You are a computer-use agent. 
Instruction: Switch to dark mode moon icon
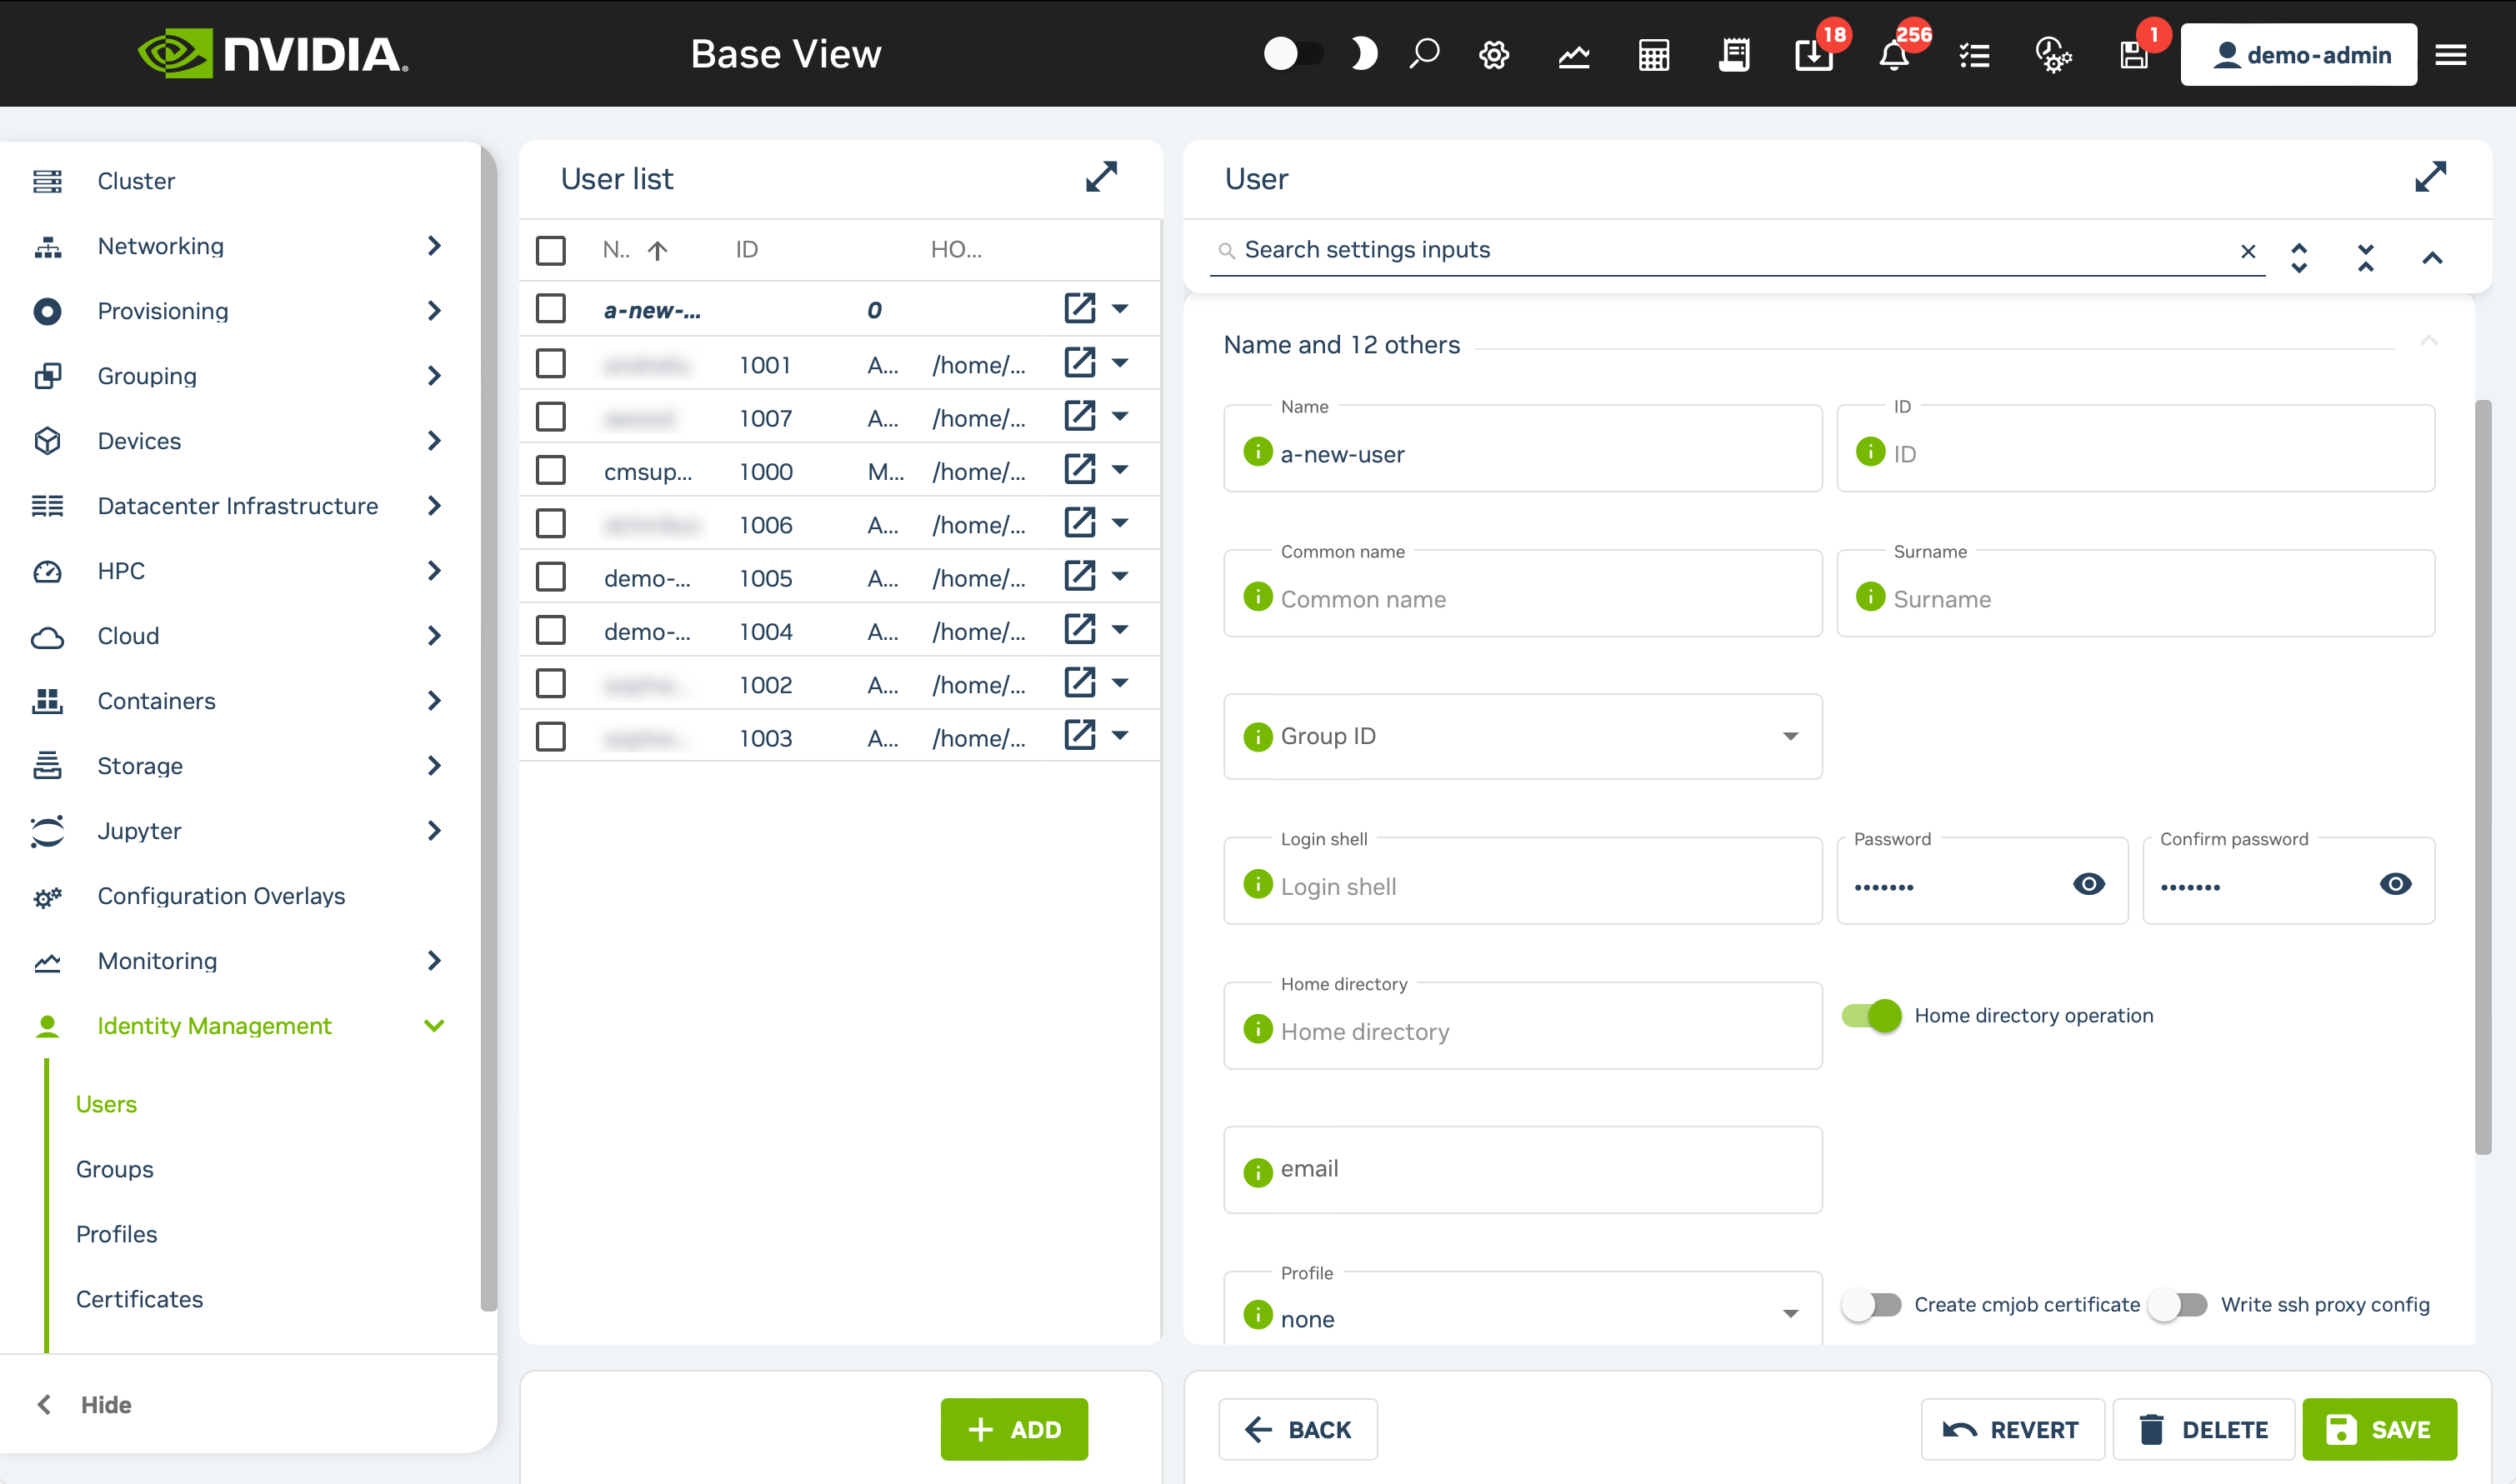click(1363, 54)
